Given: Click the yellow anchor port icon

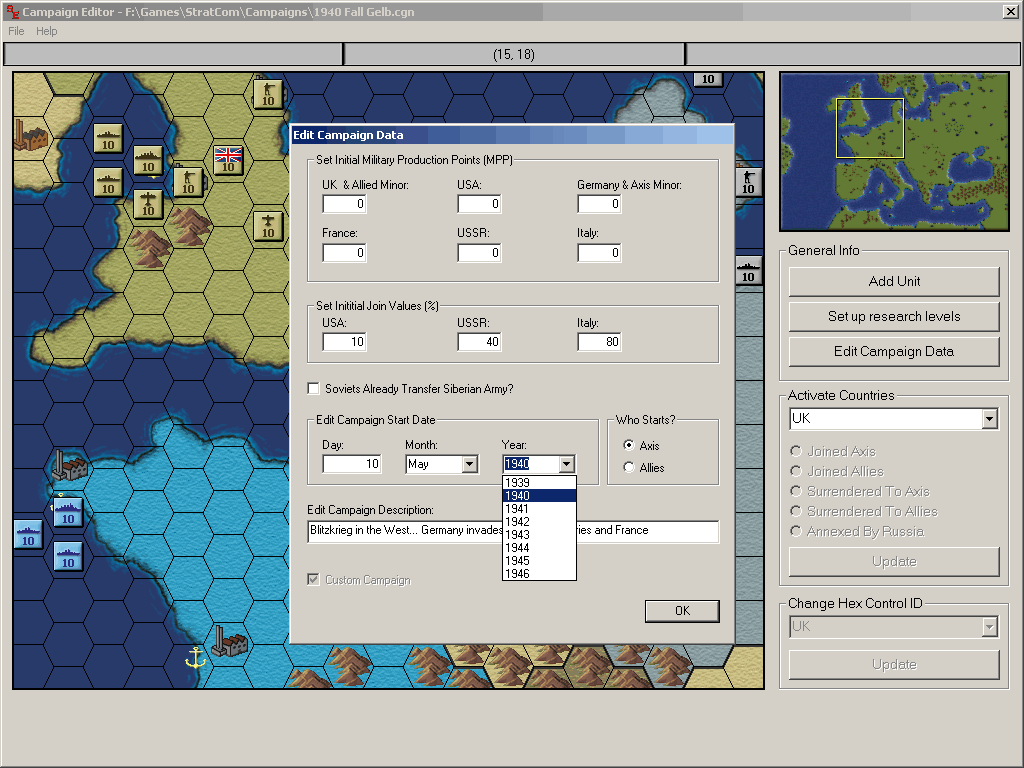Looking at the screenshot, I should point(195,657).
